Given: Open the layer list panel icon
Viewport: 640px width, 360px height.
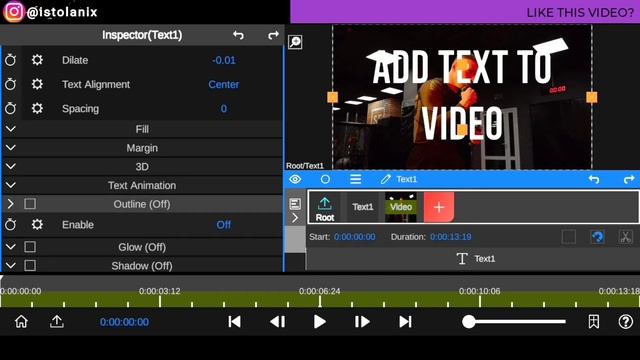Looking at the screenshot, I should [x=295, y=204].
